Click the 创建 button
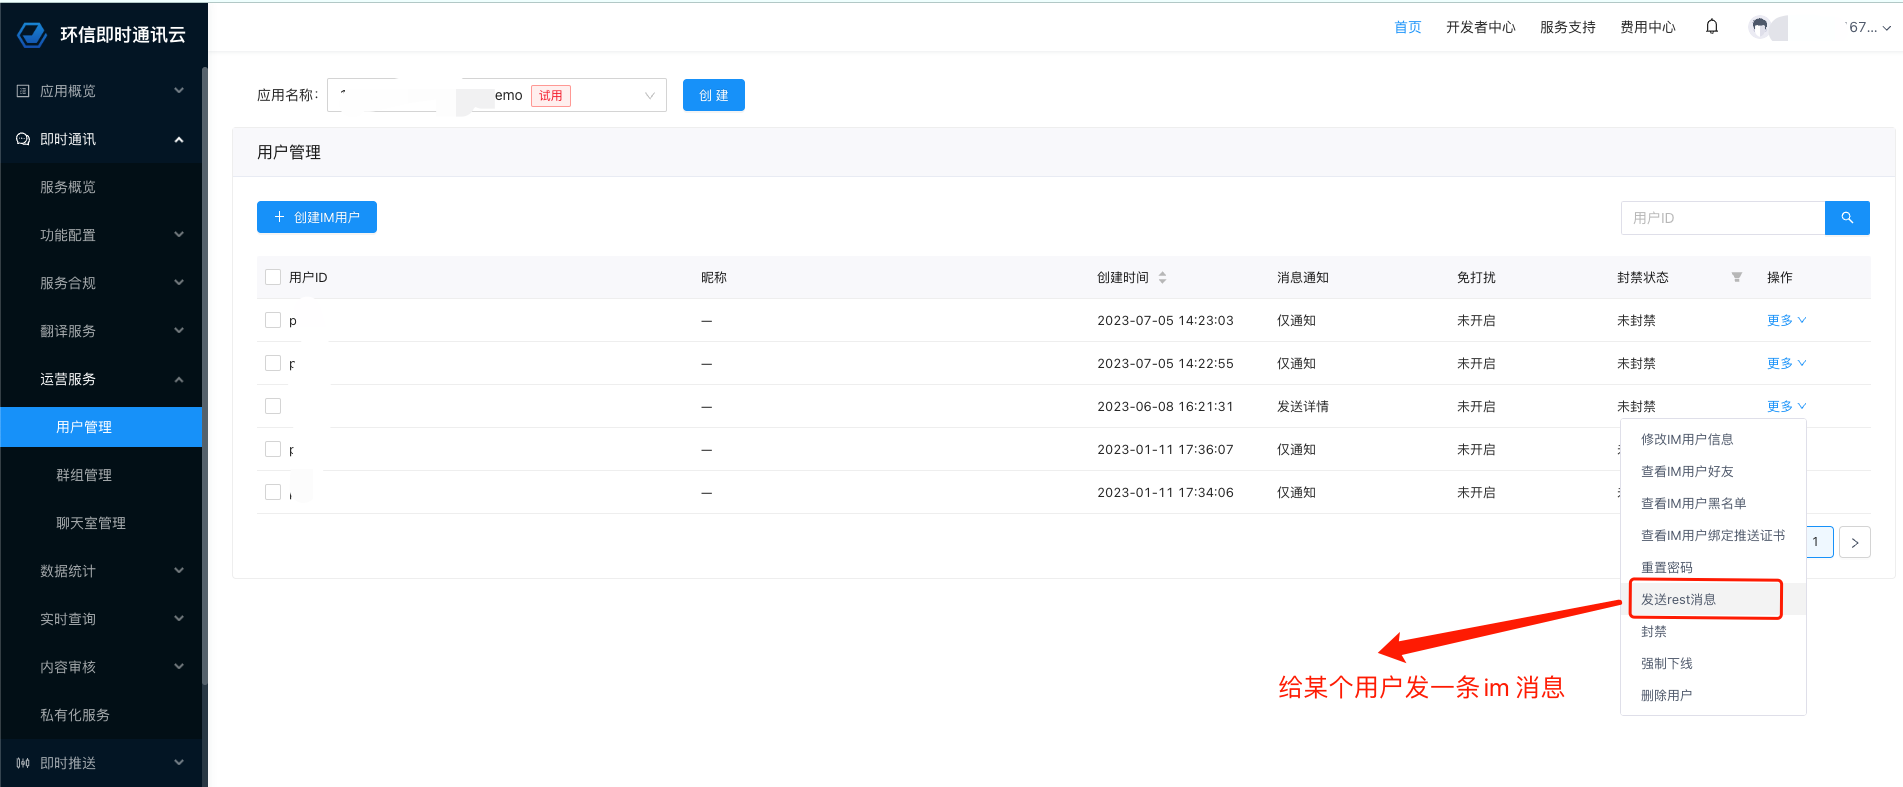1903x787 pixels. pyautogui.click(x=714, y=95)
